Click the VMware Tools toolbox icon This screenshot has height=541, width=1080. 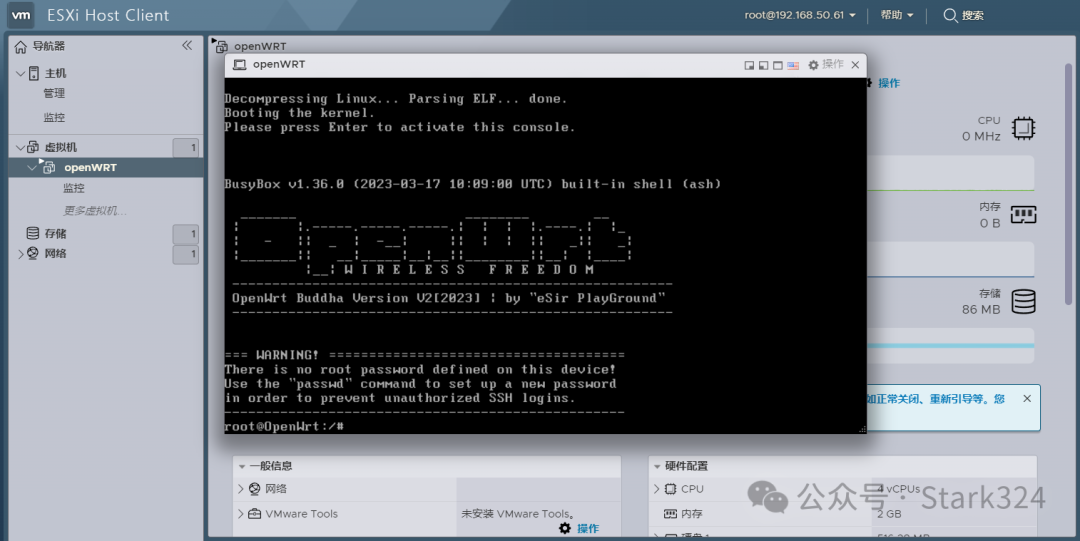pos(255,513)
